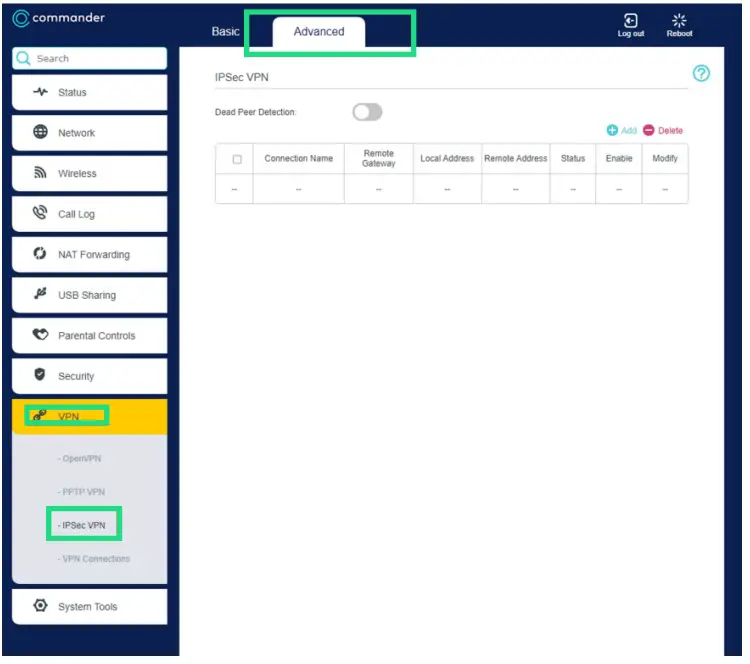Click the Parental Controls heart icon
This screenshot has height=664, width=750.
41,334
